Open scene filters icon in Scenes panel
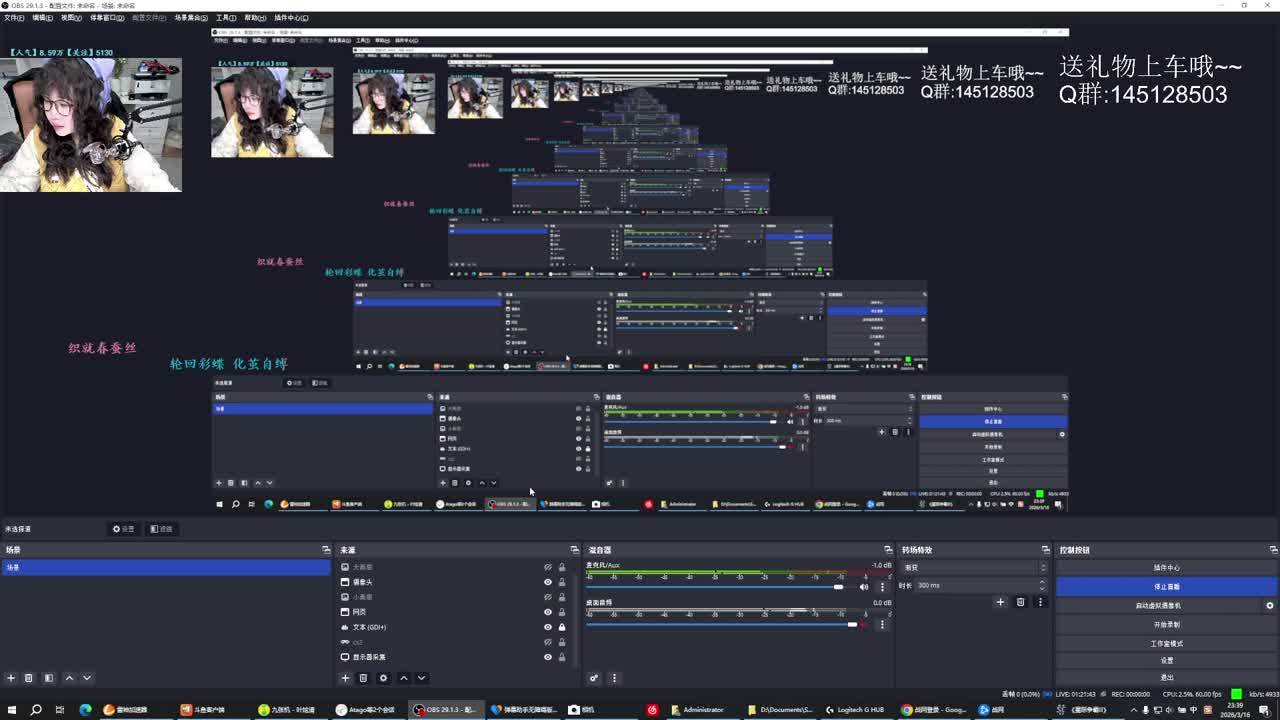This screenshot has height=720, width=1280. pos(48,678)
